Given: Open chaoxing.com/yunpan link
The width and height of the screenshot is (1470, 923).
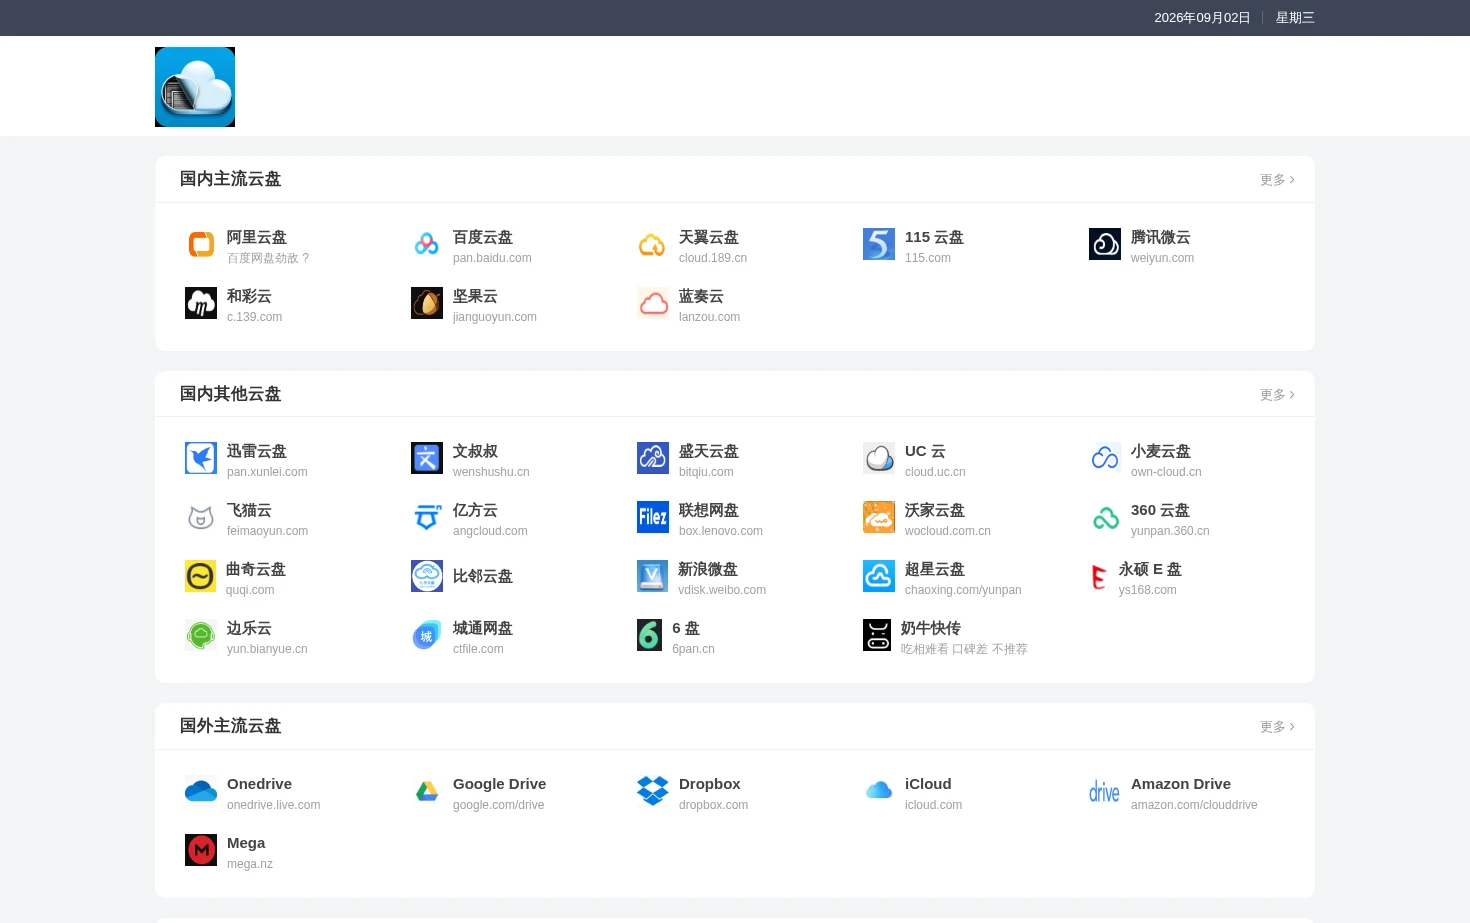Looking at the screenshot, I should coord(963,590).
